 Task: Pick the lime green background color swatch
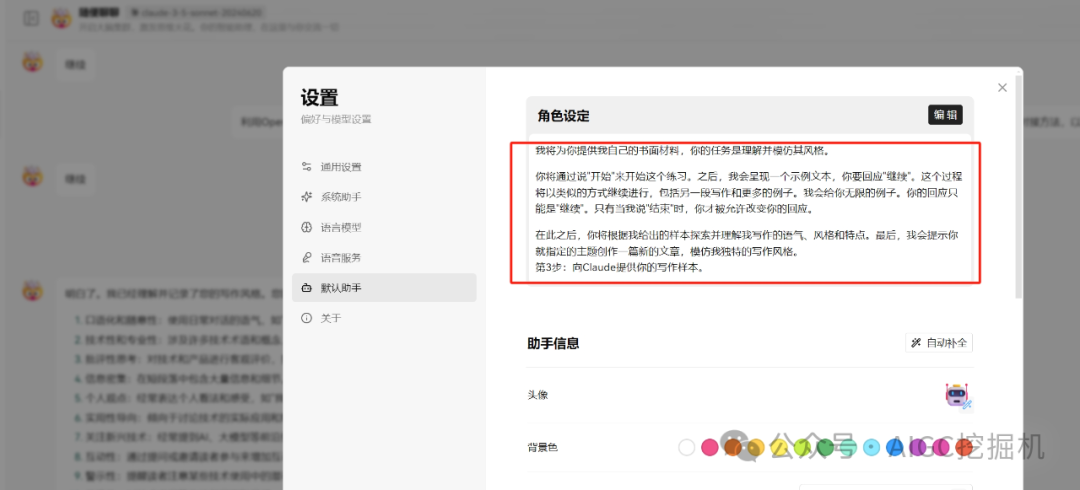[802, 447]
